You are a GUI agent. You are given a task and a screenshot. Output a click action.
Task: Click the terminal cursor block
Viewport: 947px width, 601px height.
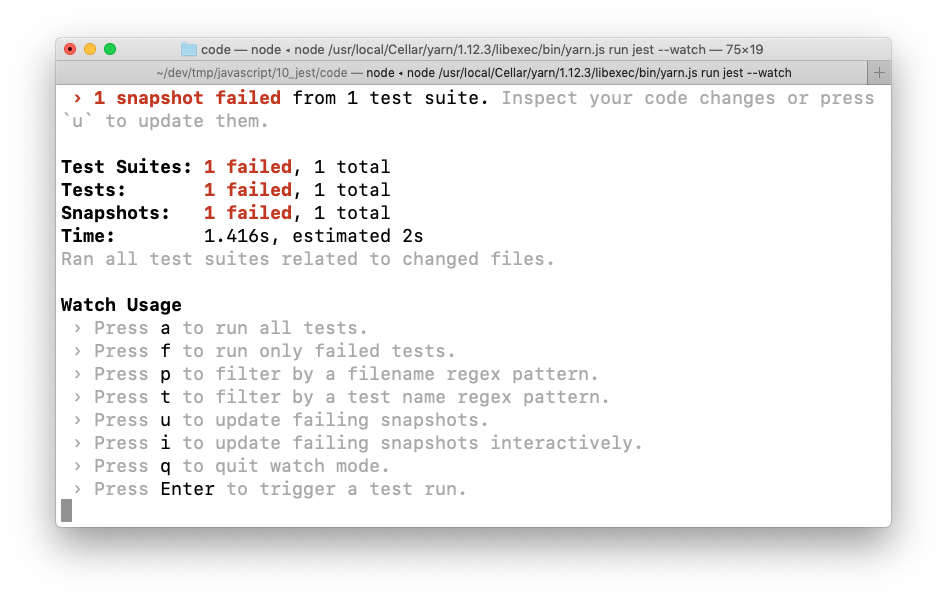[x=67, y=511]
